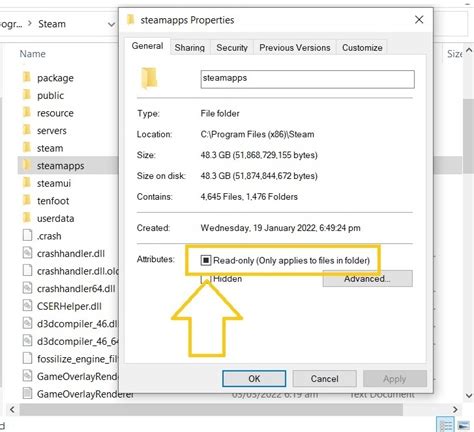474x432 pixels.
Task: Cancel the Properties dialog
Action: pyautogui.click(x=324, y=379)
